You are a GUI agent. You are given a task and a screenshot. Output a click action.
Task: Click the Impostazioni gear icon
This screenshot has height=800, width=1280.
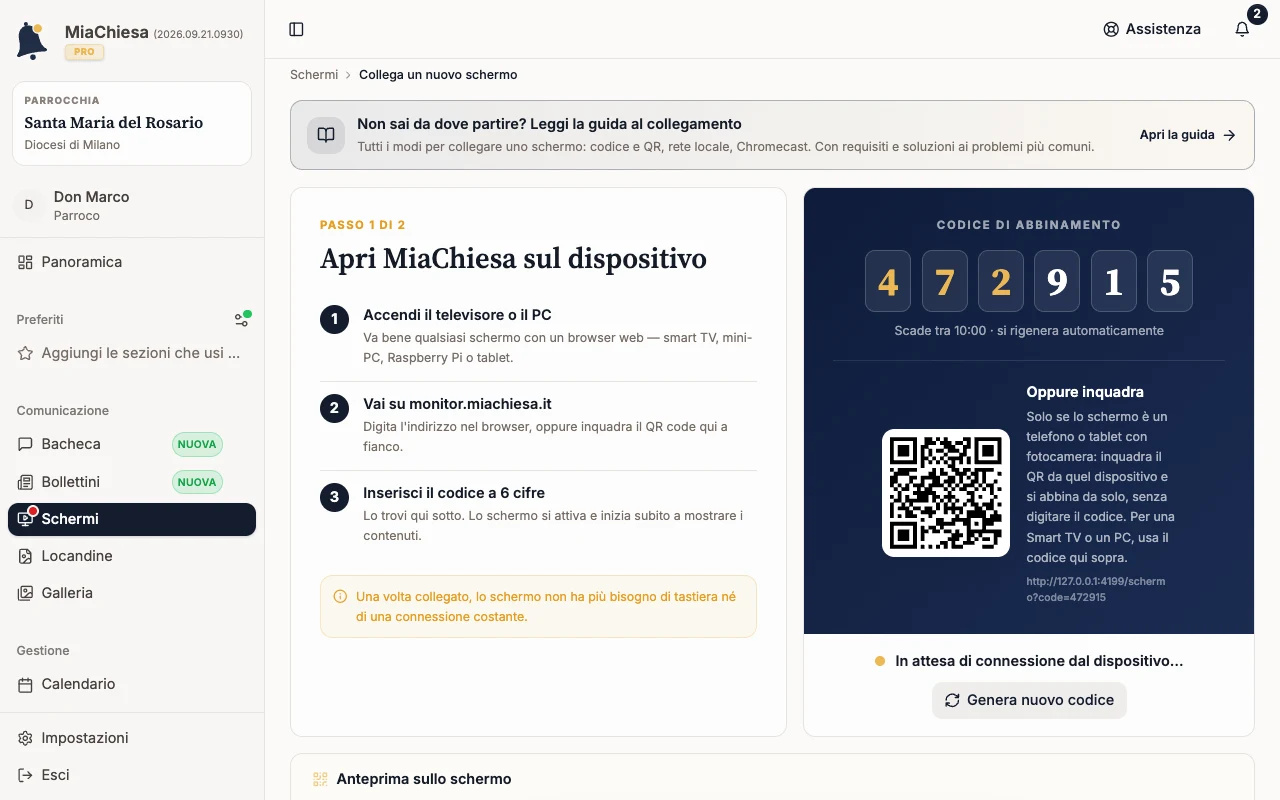tap(26, 738)
